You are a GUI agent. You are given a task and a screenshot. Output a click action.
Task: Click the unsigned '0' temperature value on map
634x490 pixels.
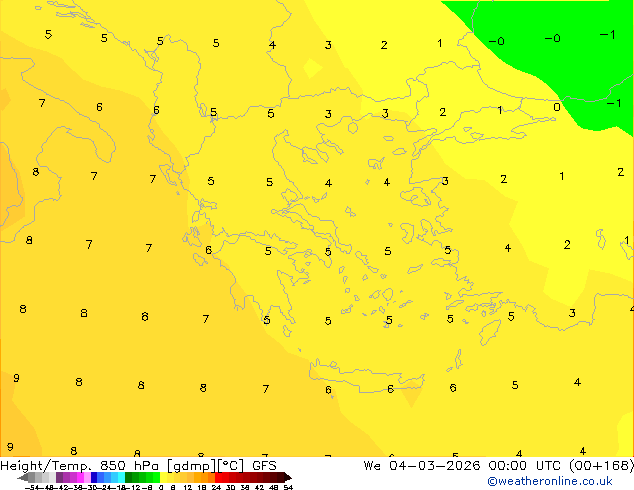coord(557,107)
